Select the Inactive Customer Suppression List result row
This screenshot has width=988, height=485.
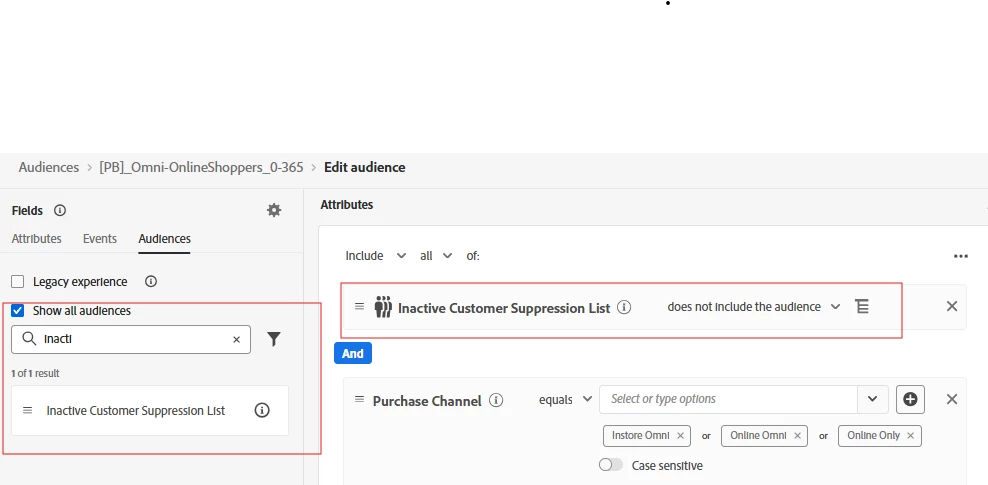coord(150,411)
